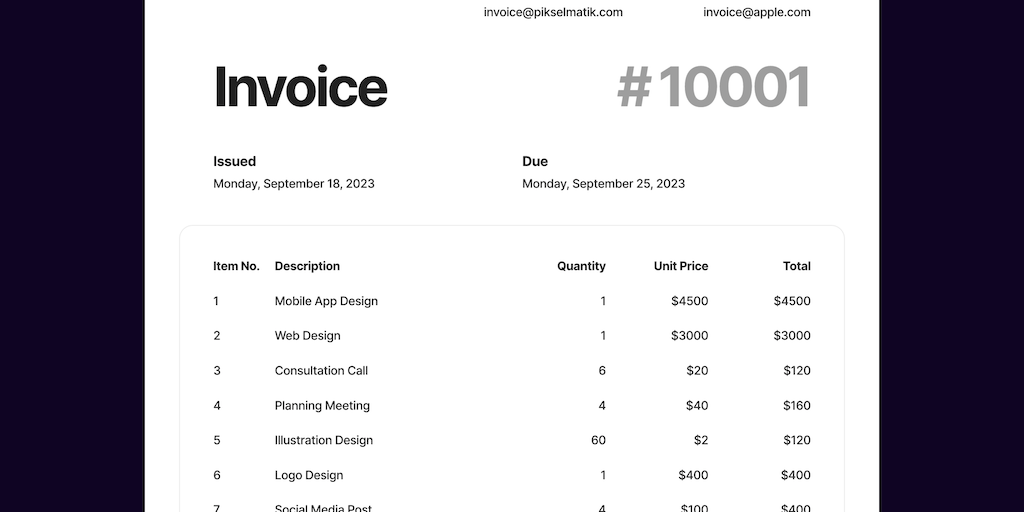
Task: Click the large Invoice heading
Action: point(301,87)
